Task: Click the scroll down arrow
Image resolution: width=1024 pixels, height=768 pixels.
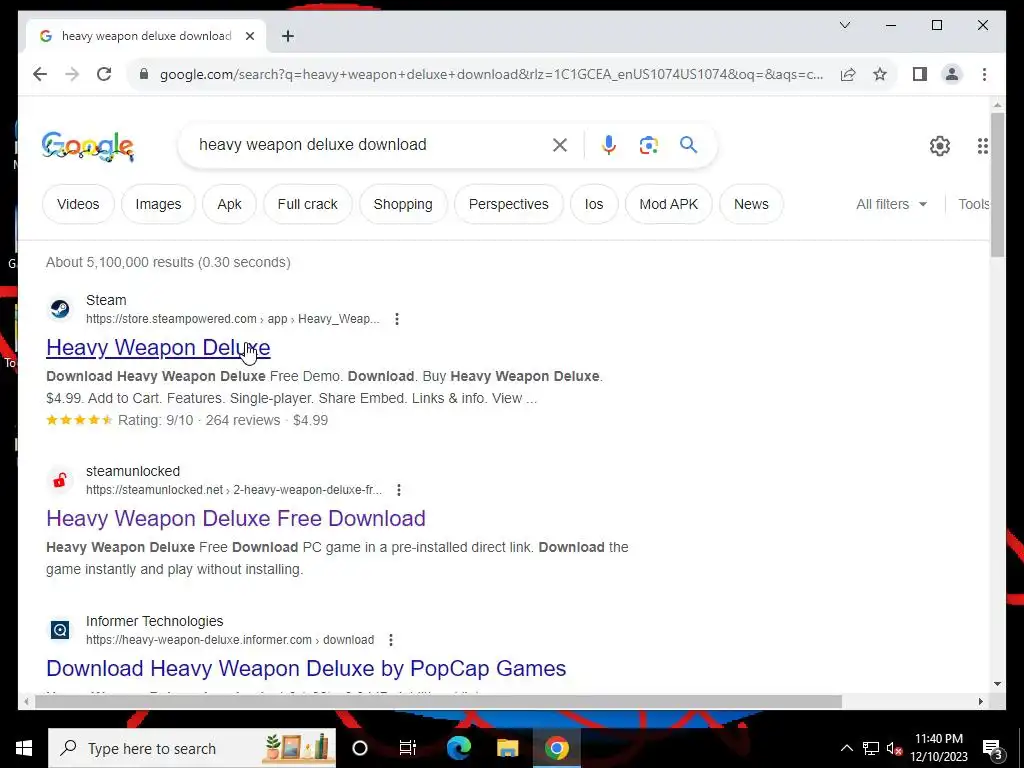Action: [997, 684]
